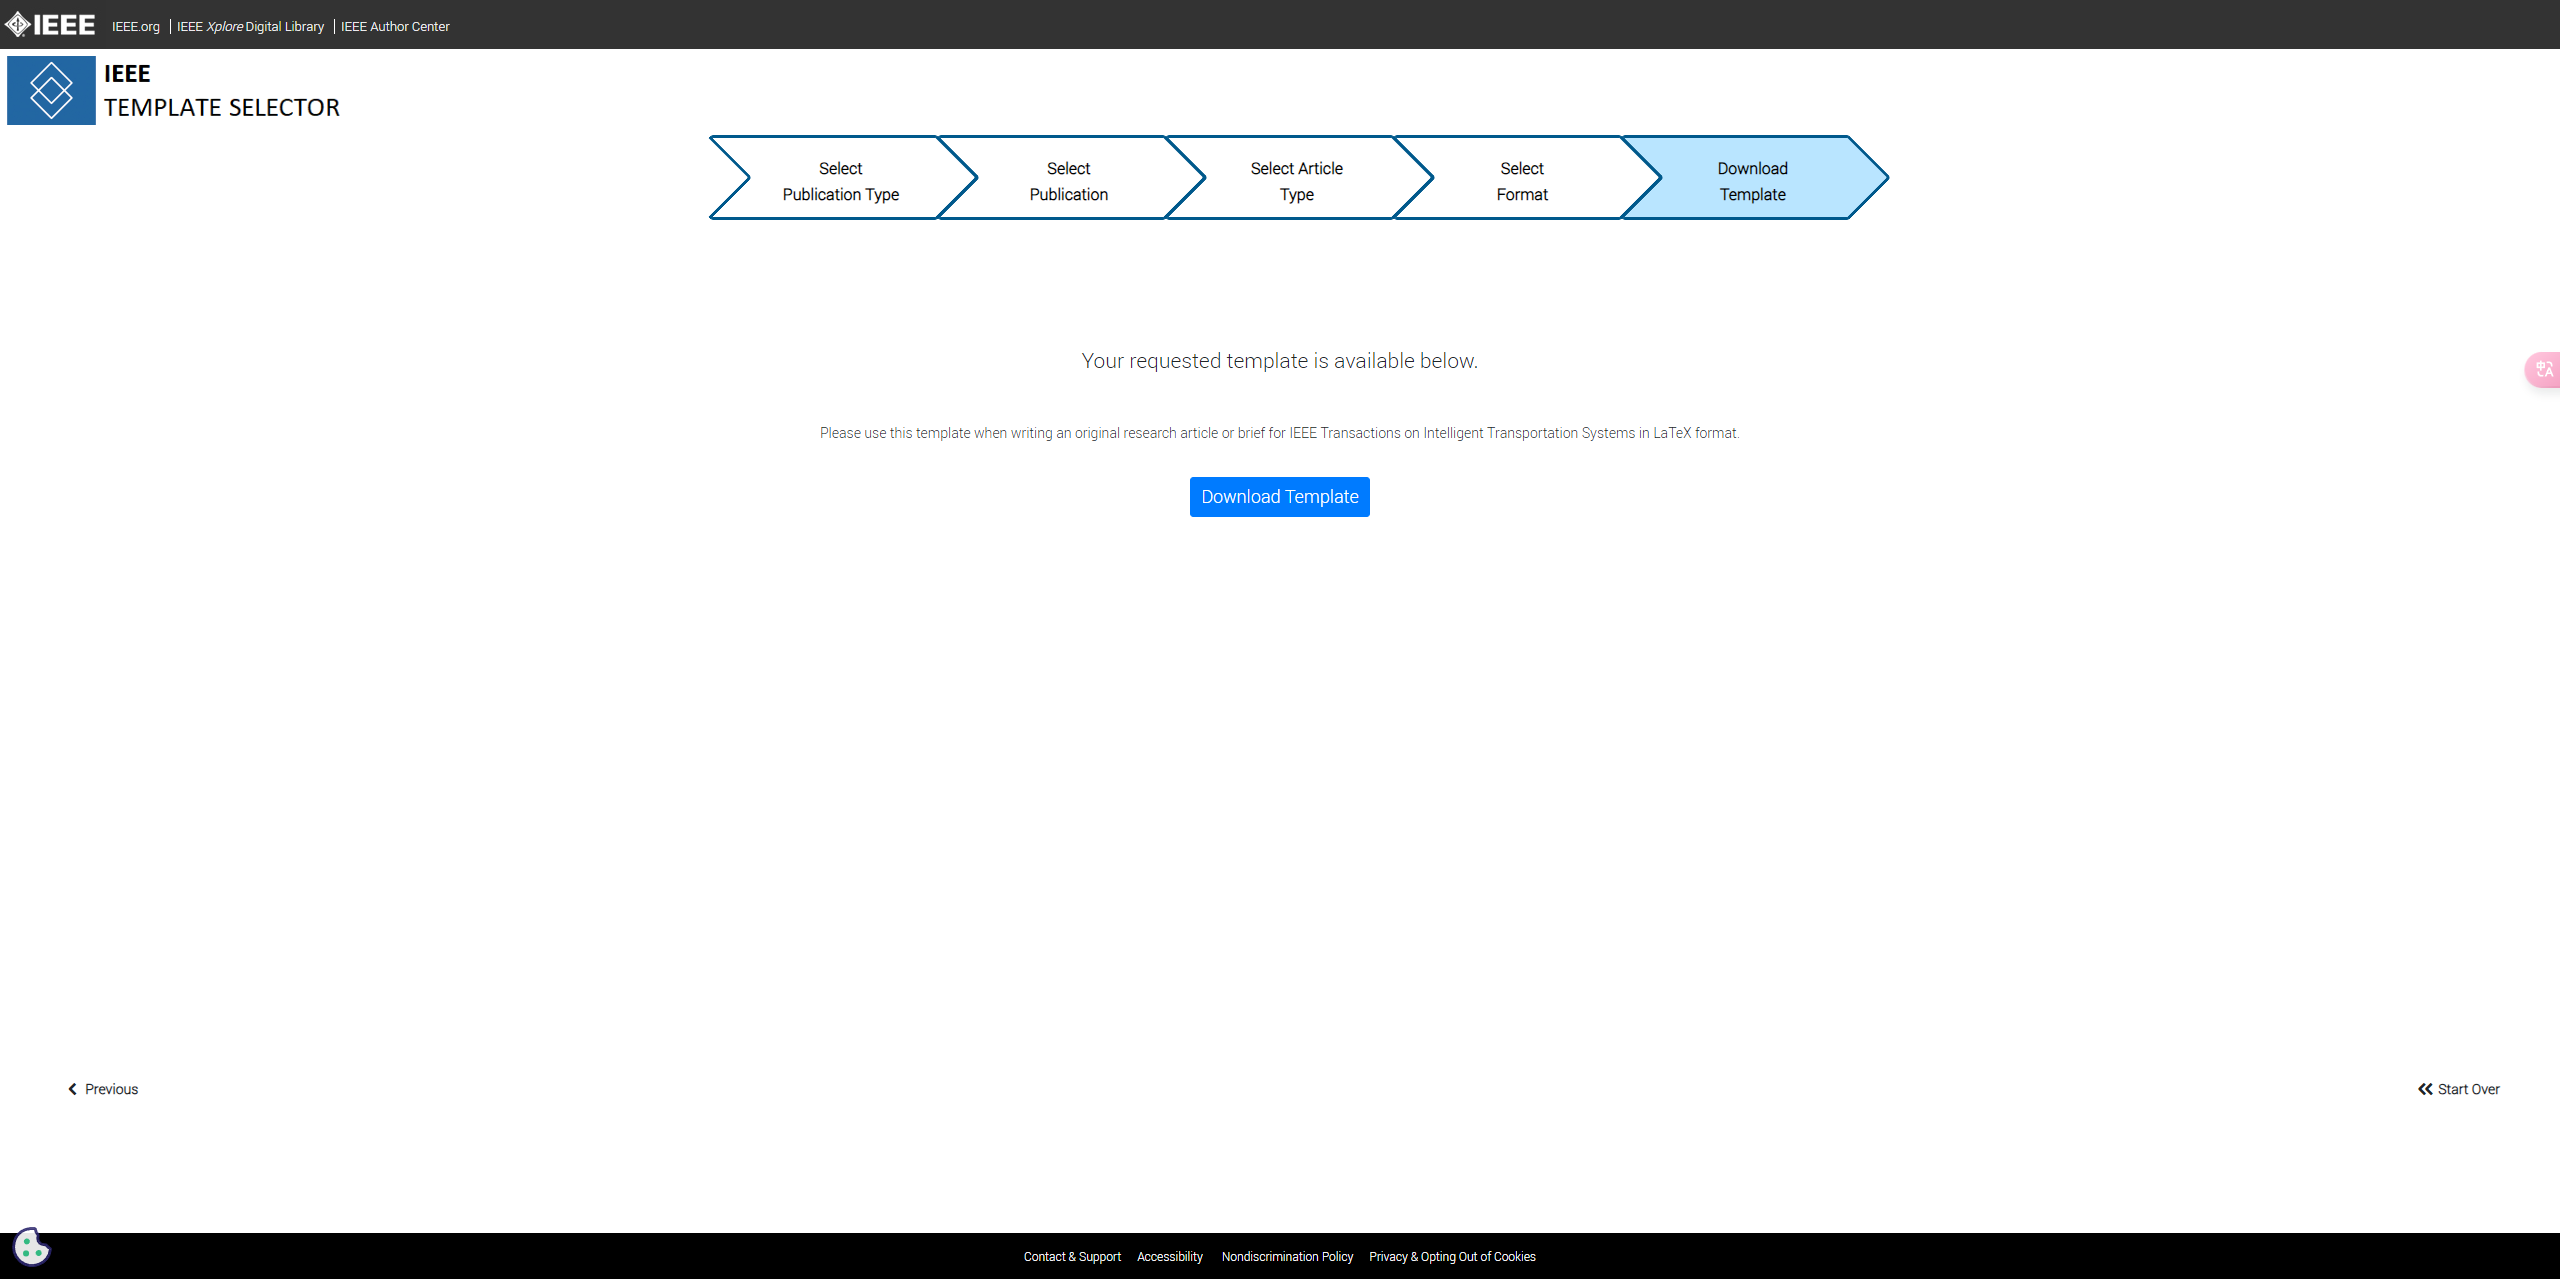Navigate to the Select Article Type step
The width and height of the screenshot is (2560, 1279).
point(1295,180)
